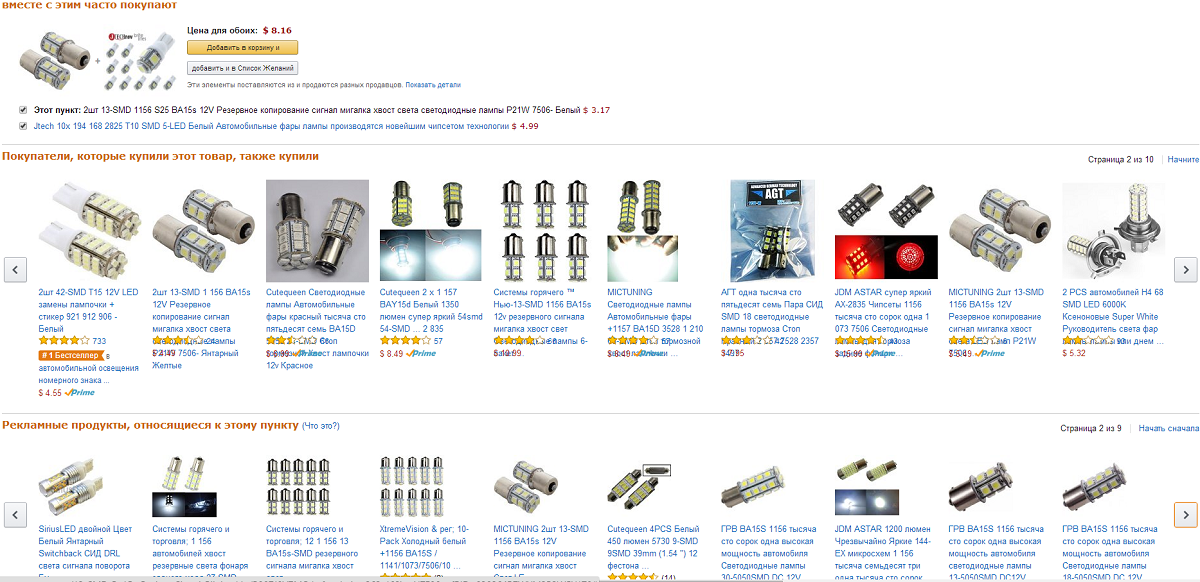Open the "Показать детали" details link
1200x582 pixels.
tap(433, 85)
